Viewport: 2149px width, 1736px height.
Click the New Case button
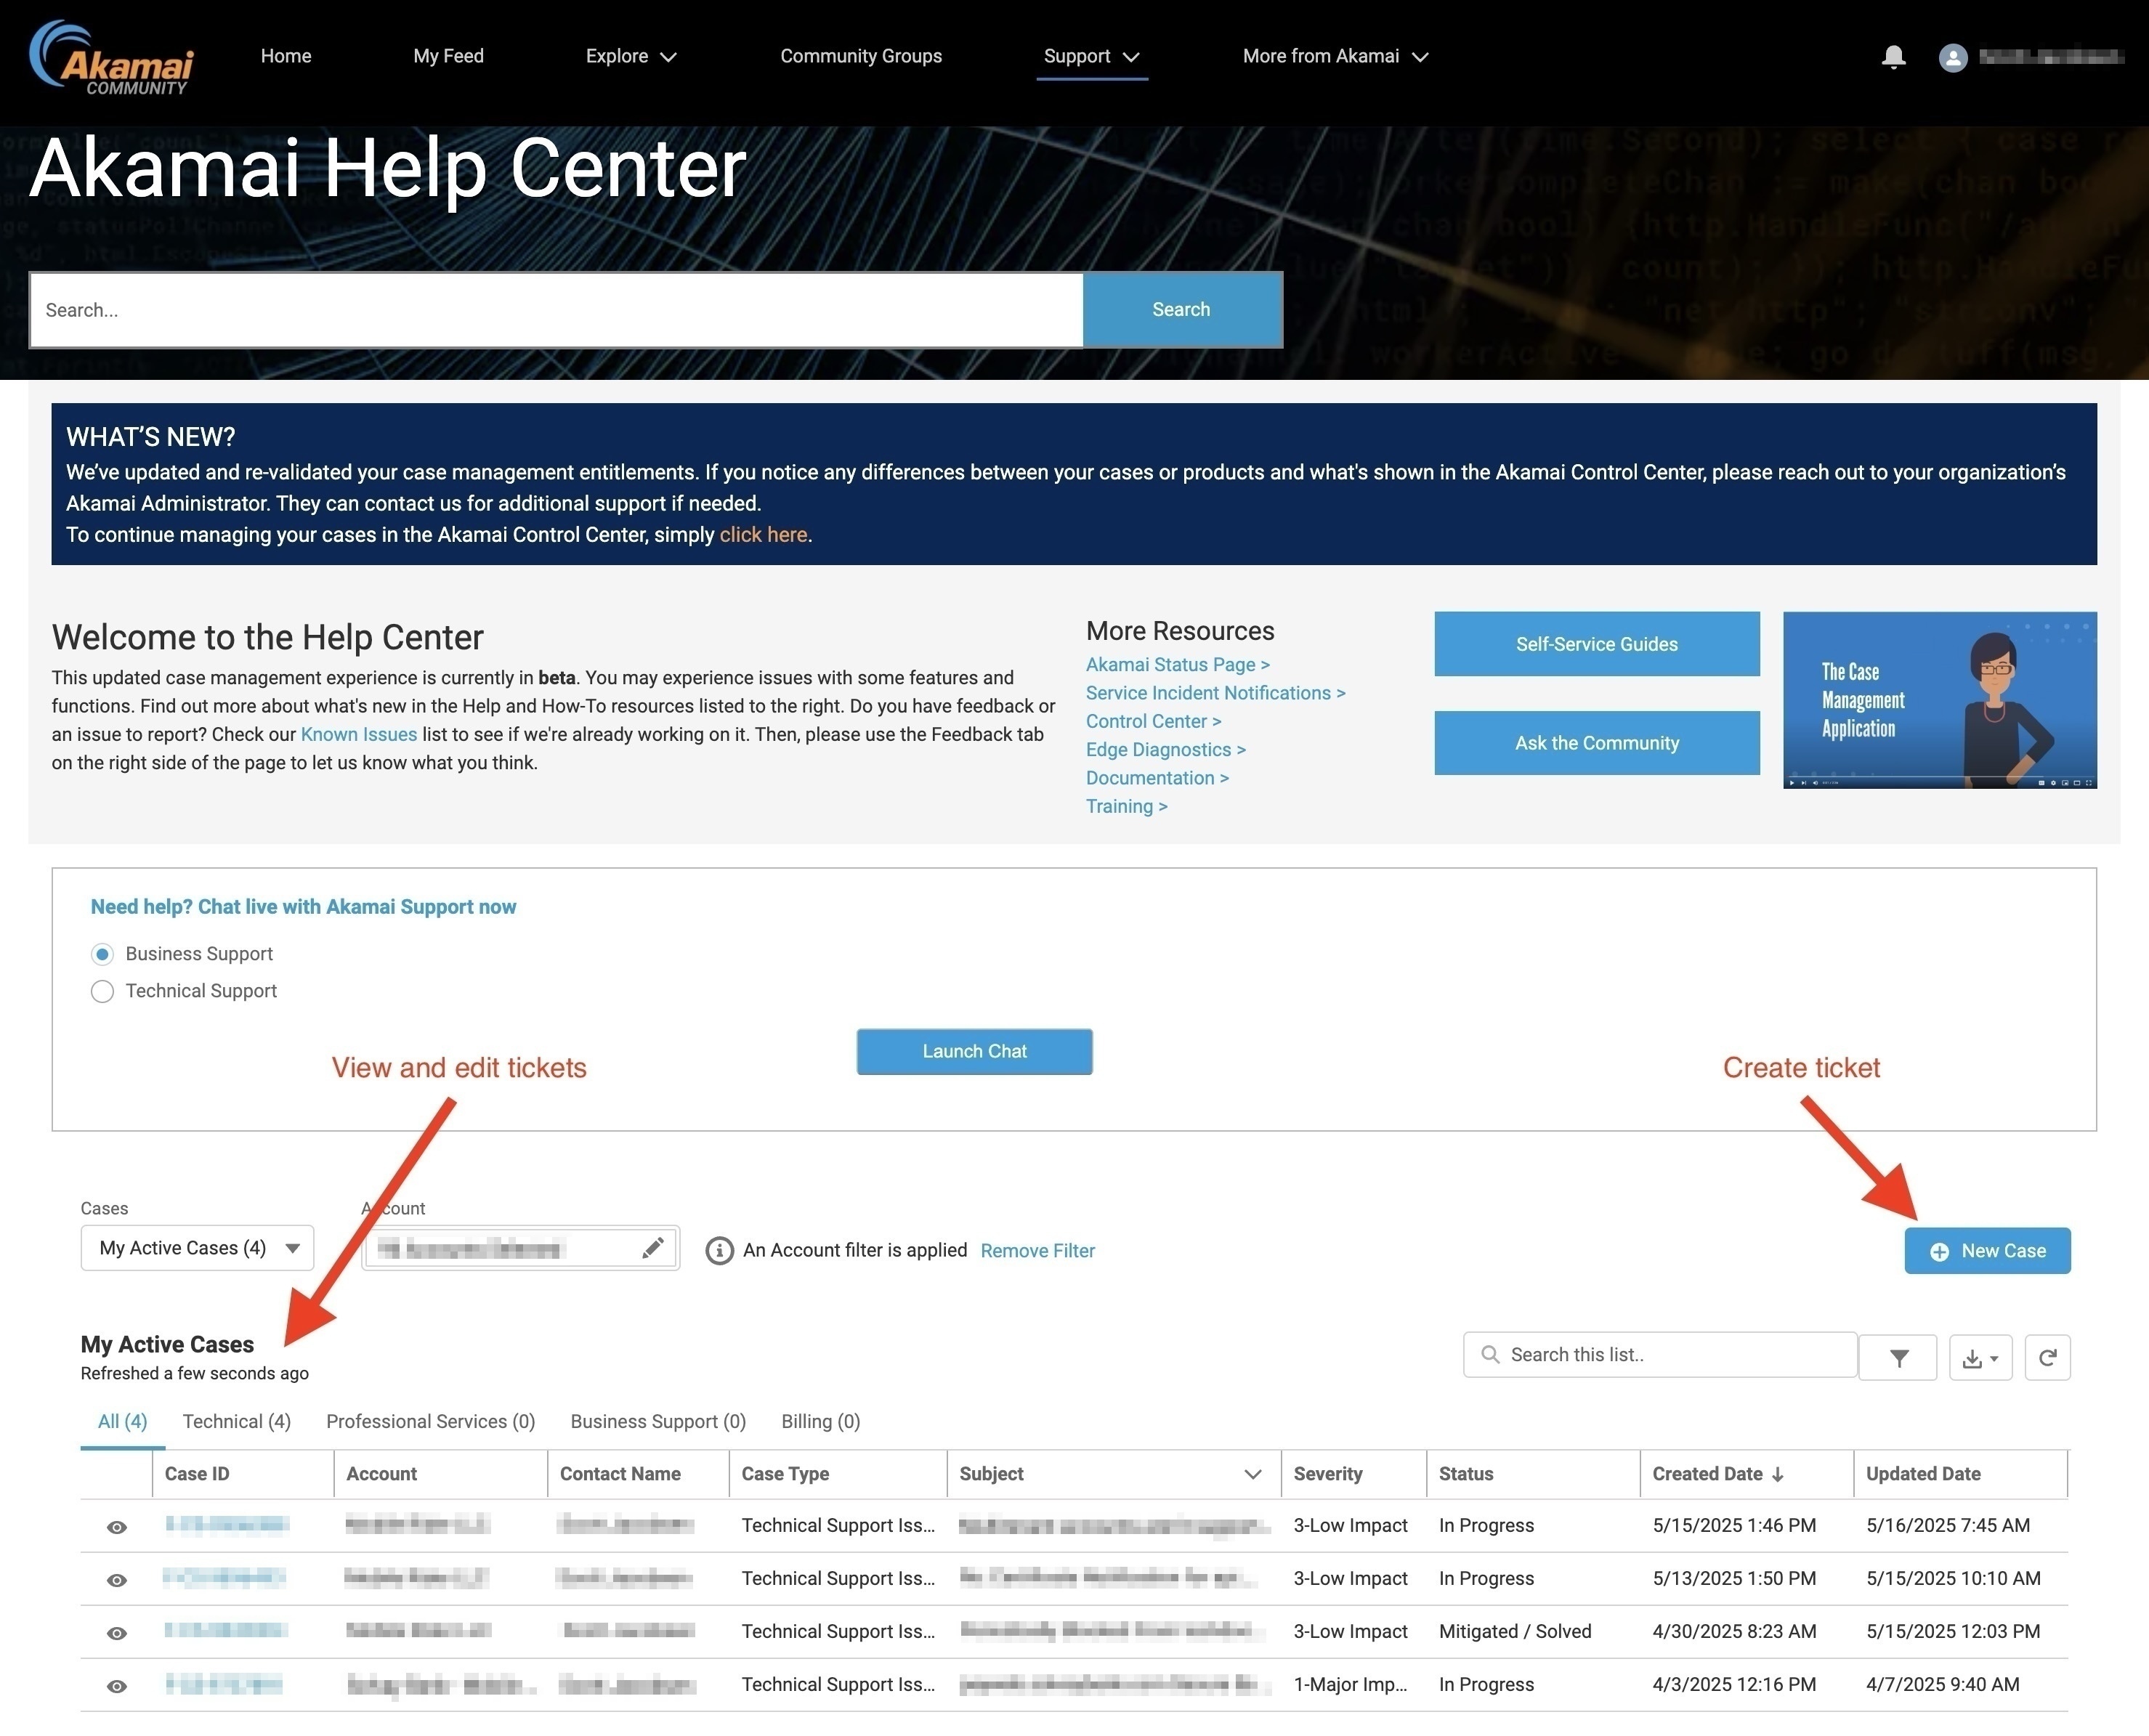pyautogui.click(x=1986, y=1250)
